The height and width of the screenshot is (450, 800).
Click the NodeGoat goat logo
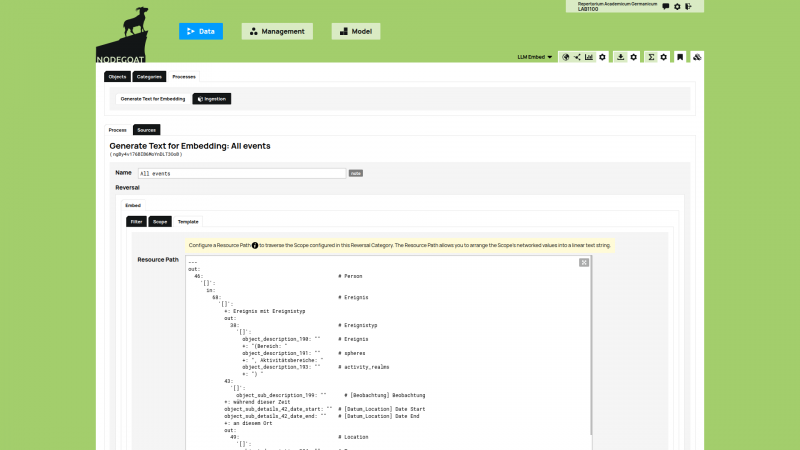tap(129, 30)
